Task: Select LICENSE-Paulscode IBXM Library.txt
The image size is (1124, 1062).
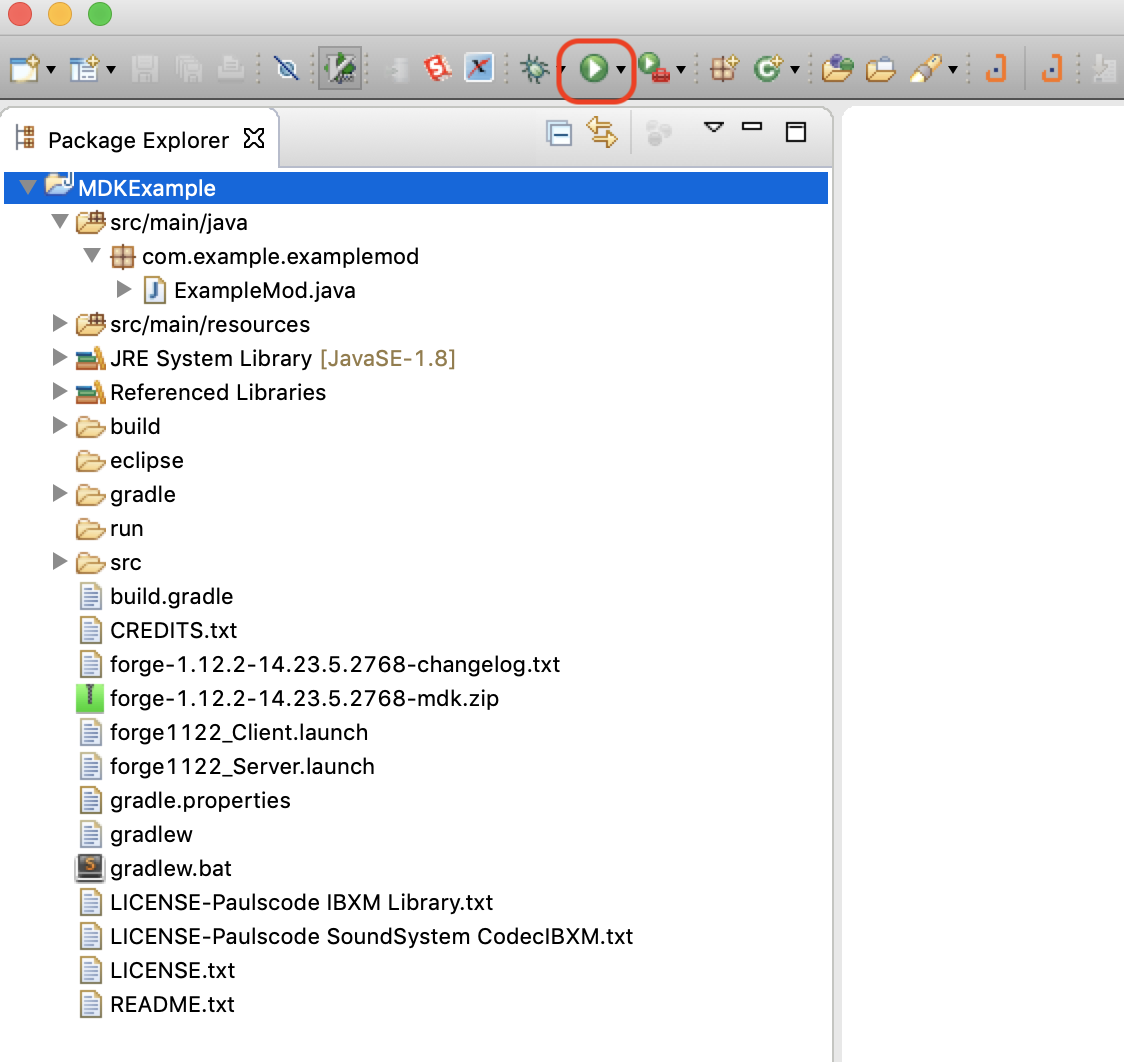Action: 301,903
